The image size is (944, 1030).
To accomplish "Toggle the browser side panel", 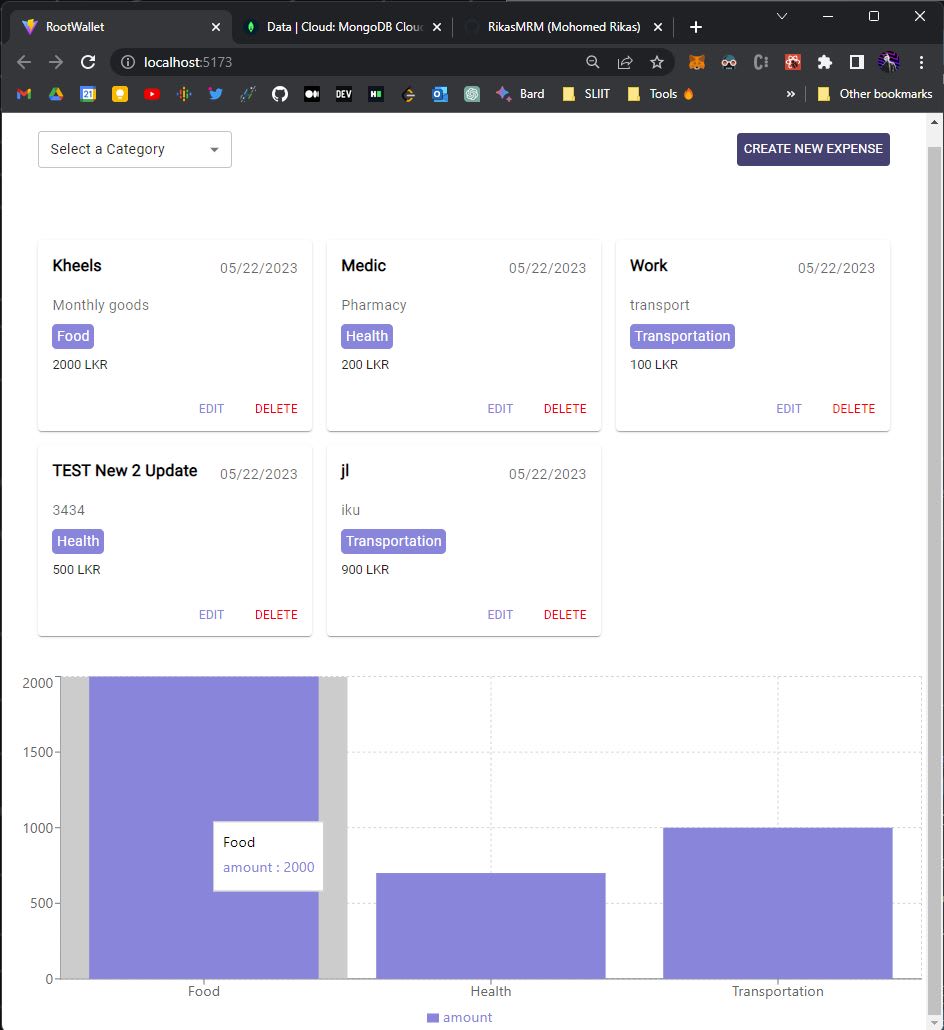I will (856, 62).
